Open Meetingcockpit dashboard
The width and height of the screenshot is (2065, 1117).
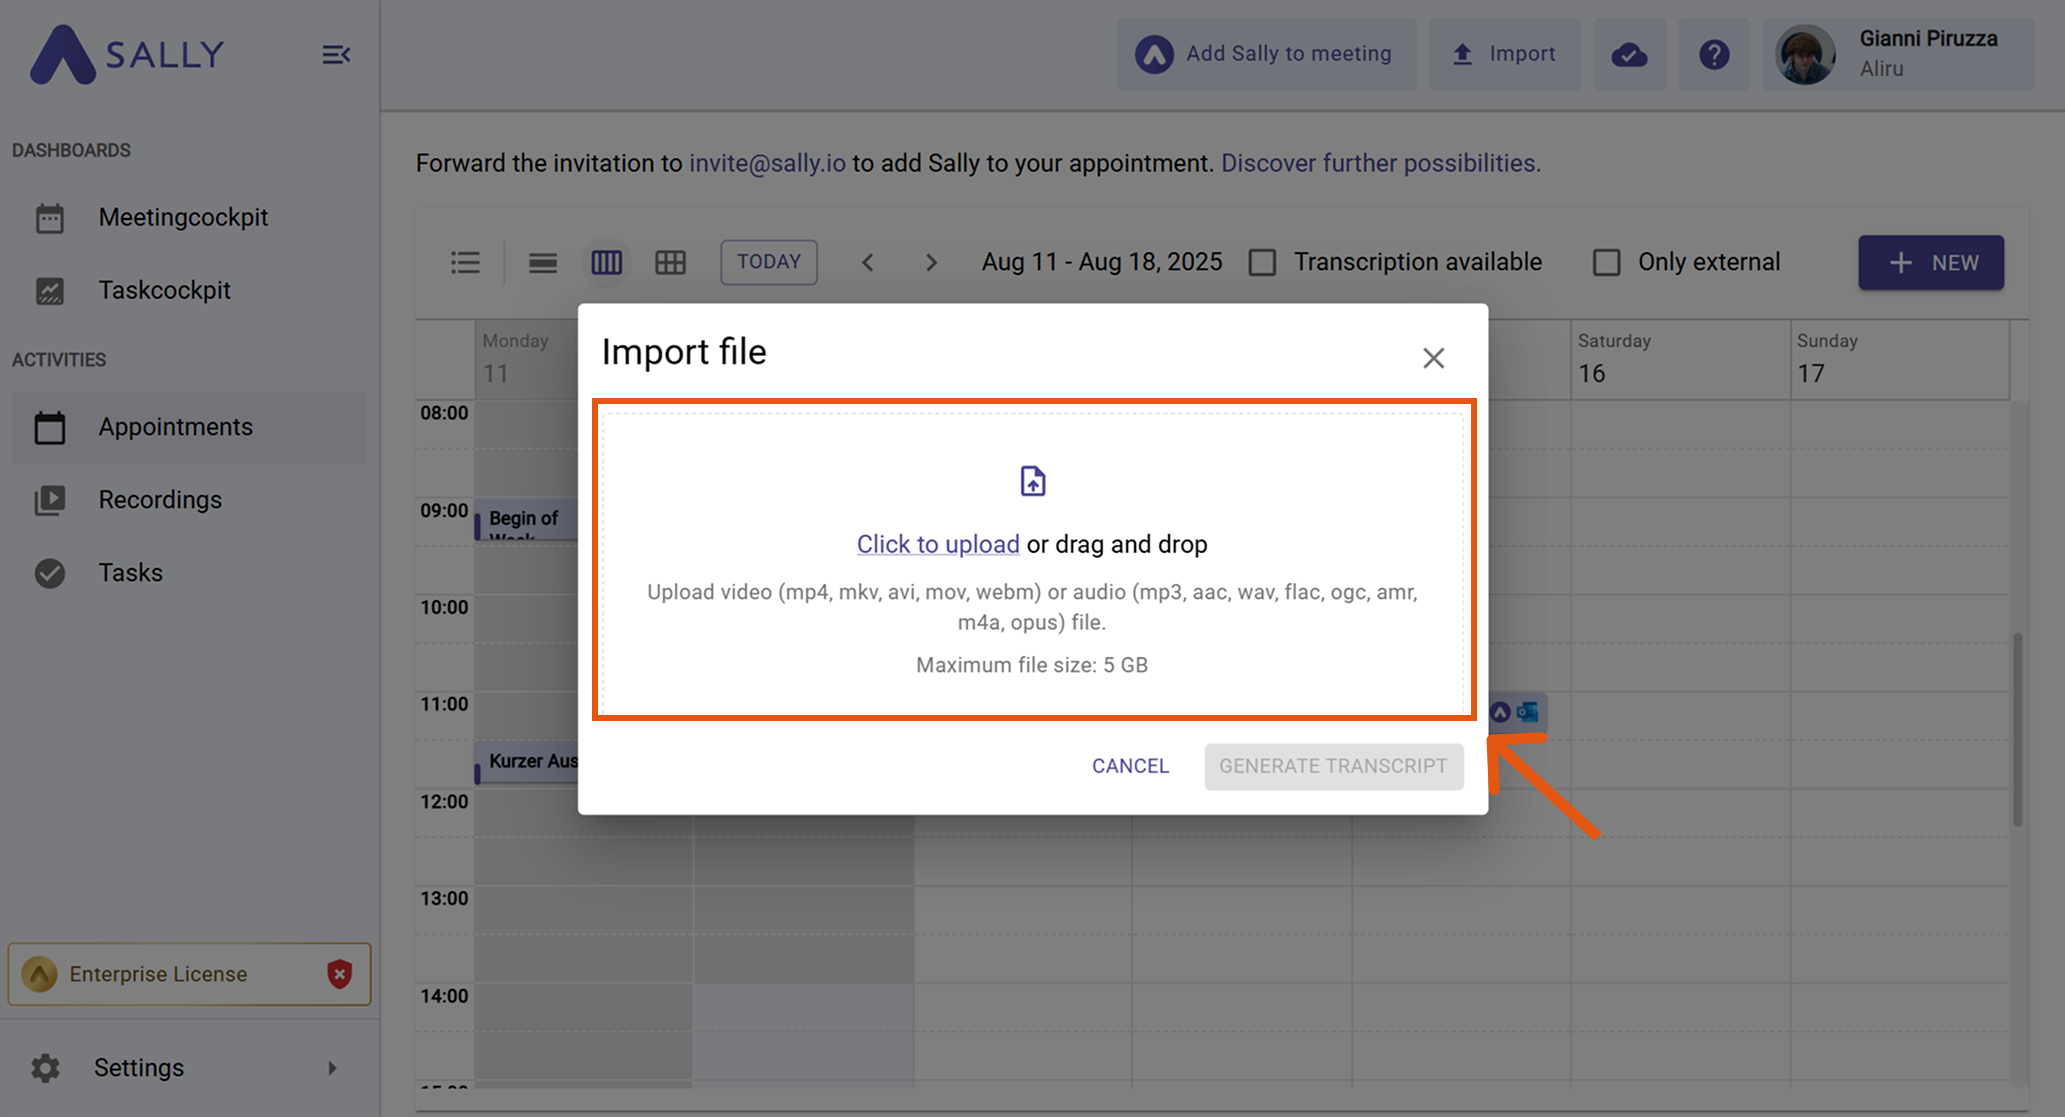coord(189,217)
